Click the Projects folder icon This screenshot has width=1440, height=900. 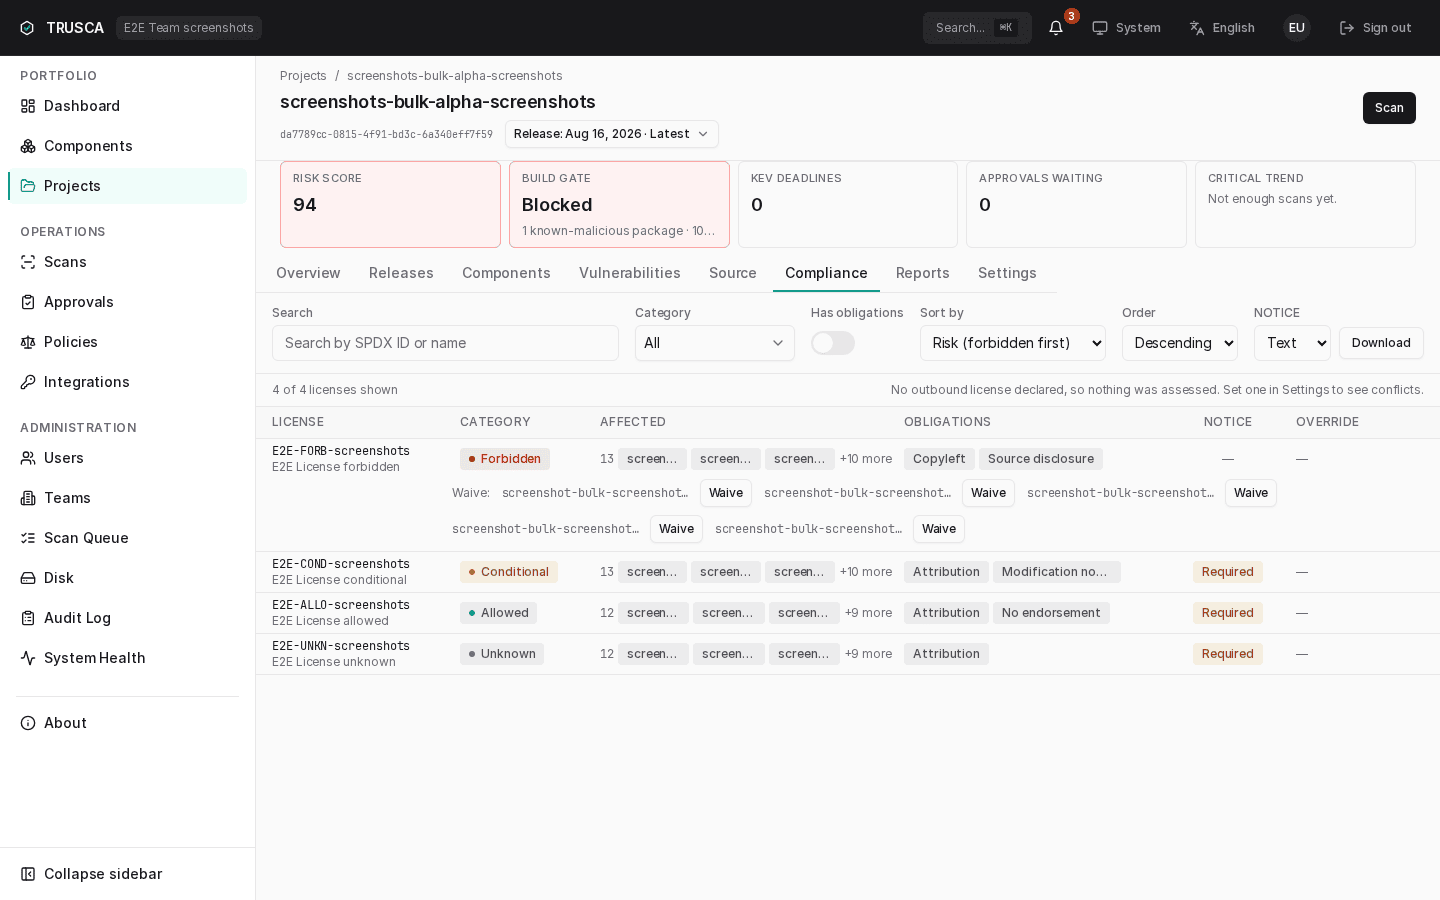(28, 186)
